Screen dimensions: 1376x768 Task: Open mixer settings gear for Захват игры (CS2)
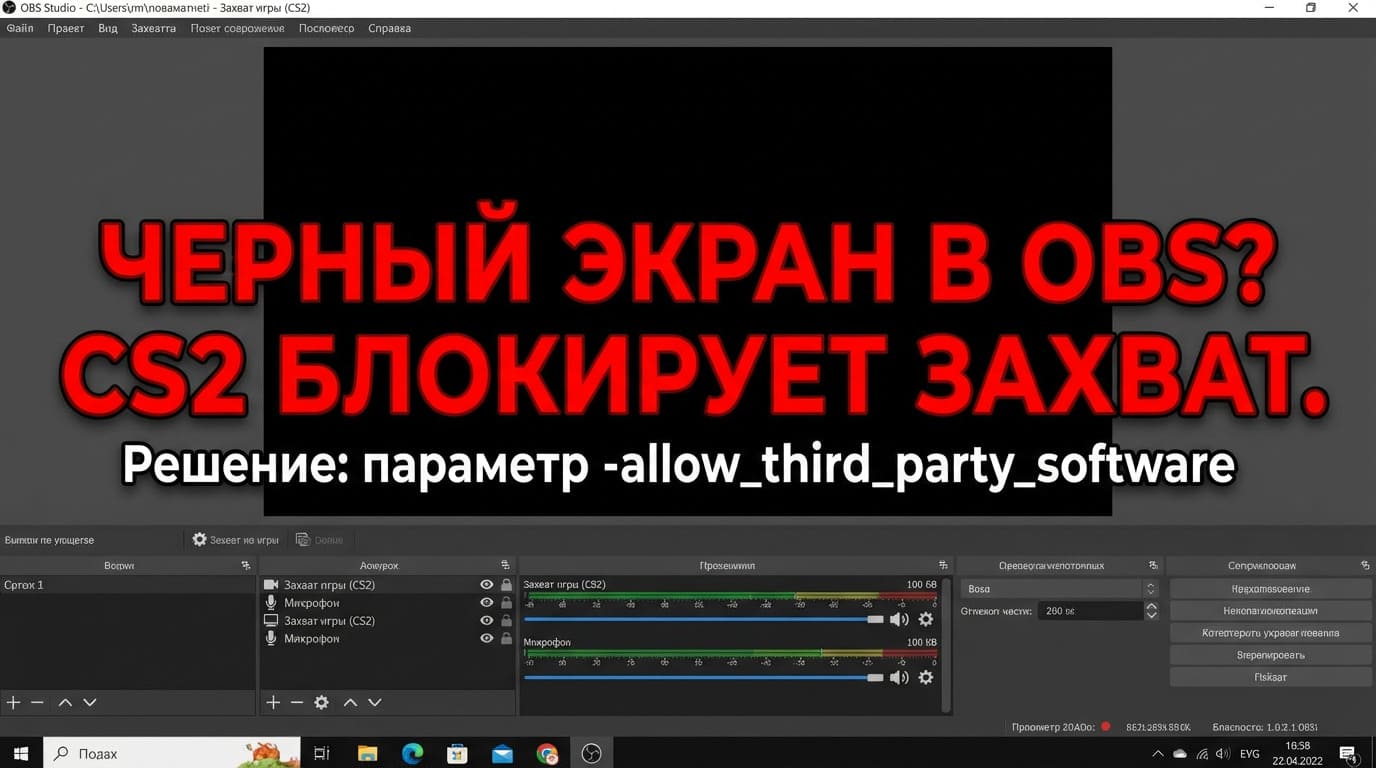pos(925,620)
